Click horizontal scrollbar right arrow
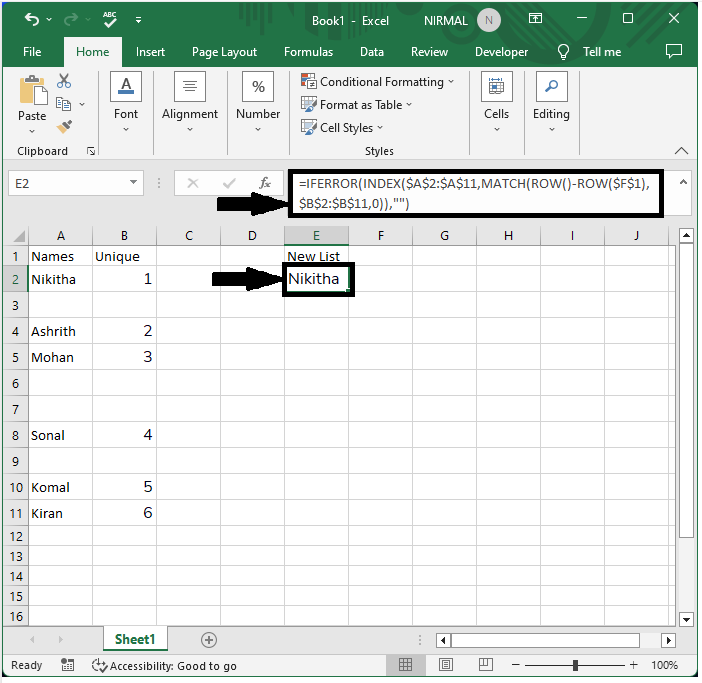The height and width of the screenshot is (683, 702). coord(668,640)
